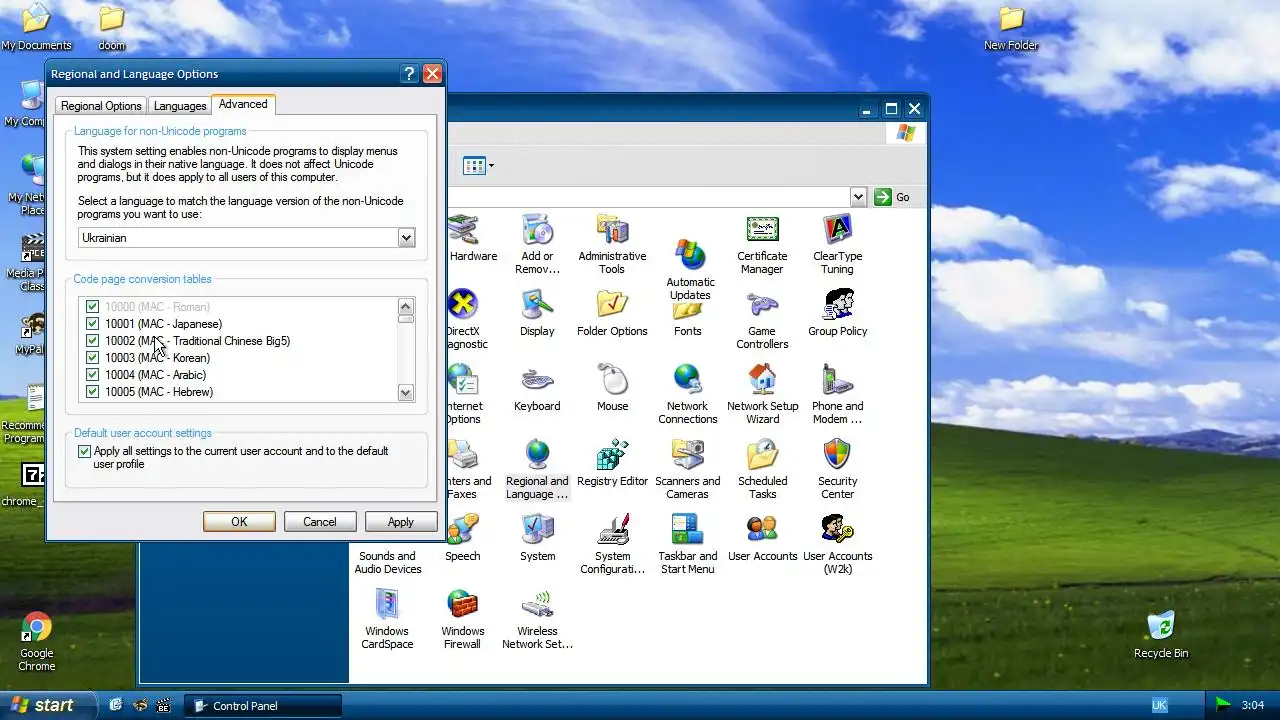Uncheck 10004 (MAC - Arabic) code page

pyautogui.click(x=92, y=375)
